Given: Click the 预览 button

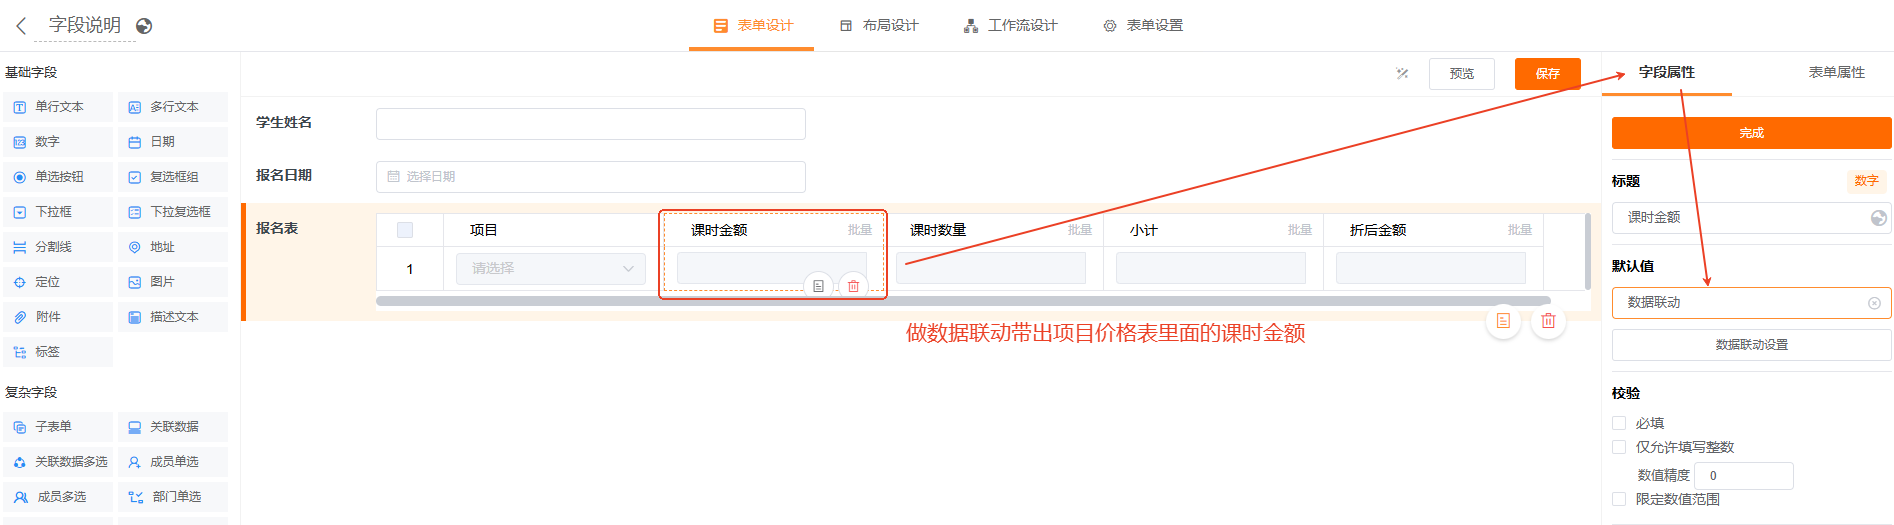Looking at the screenshot, I should [1462, 74].
